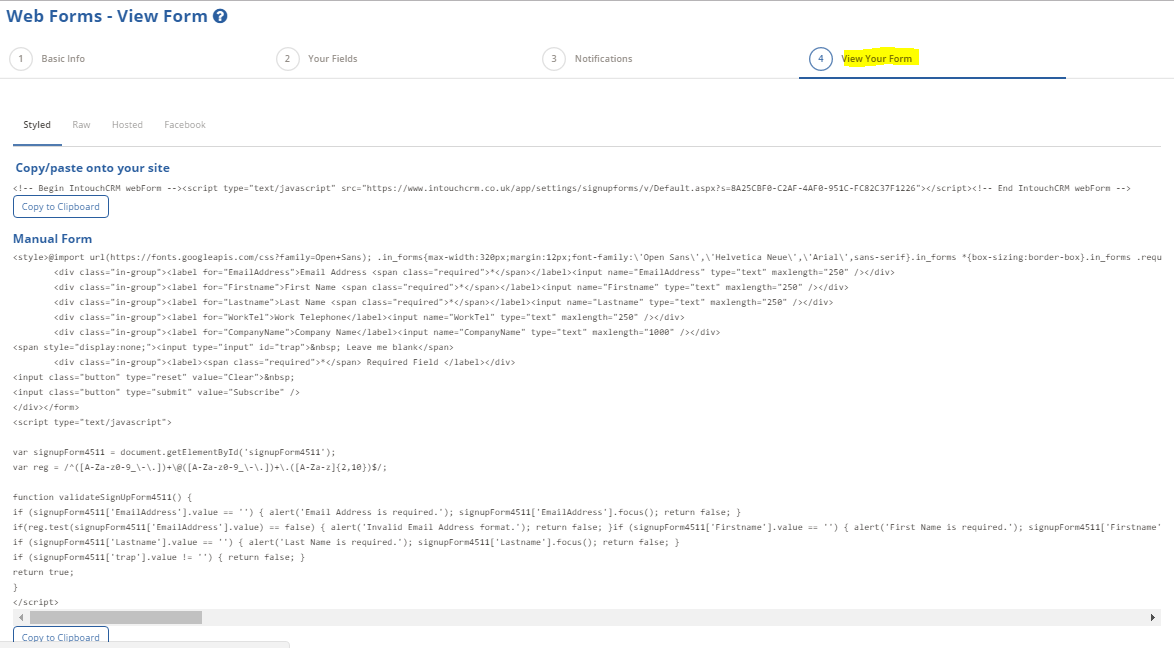The image size is (1174, 648).
Task: Open the View Your Form step
Action: pyautogui.click(x=877, y=58)
